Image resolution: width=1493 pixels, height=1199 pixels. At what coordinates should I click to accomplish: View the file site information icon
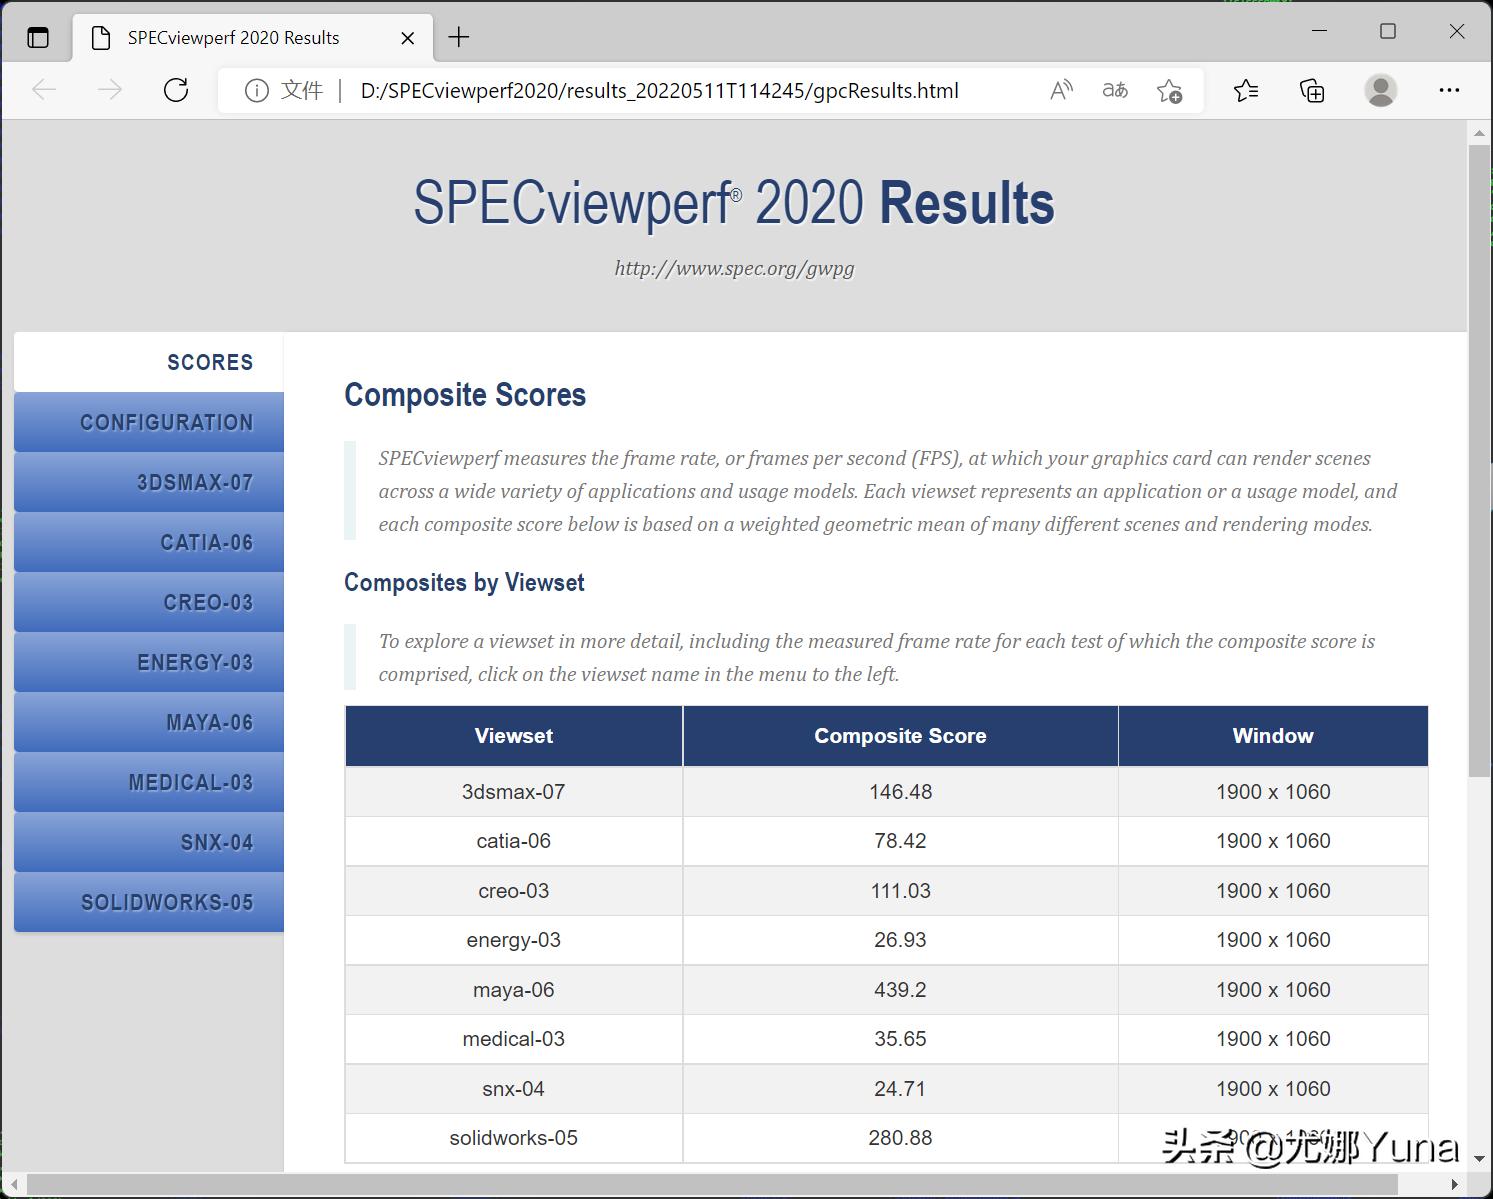coord(257,91)
